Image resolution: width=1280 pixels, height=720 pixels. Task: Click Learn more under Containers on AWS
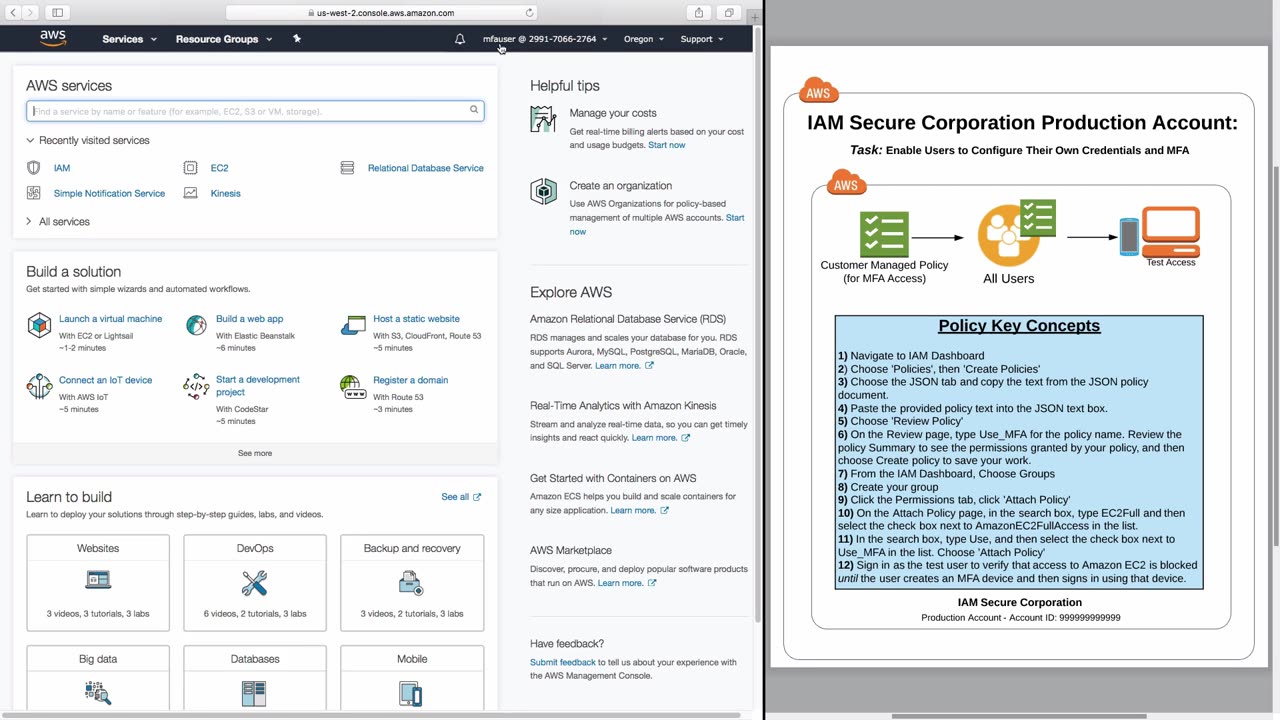point(640,510)
